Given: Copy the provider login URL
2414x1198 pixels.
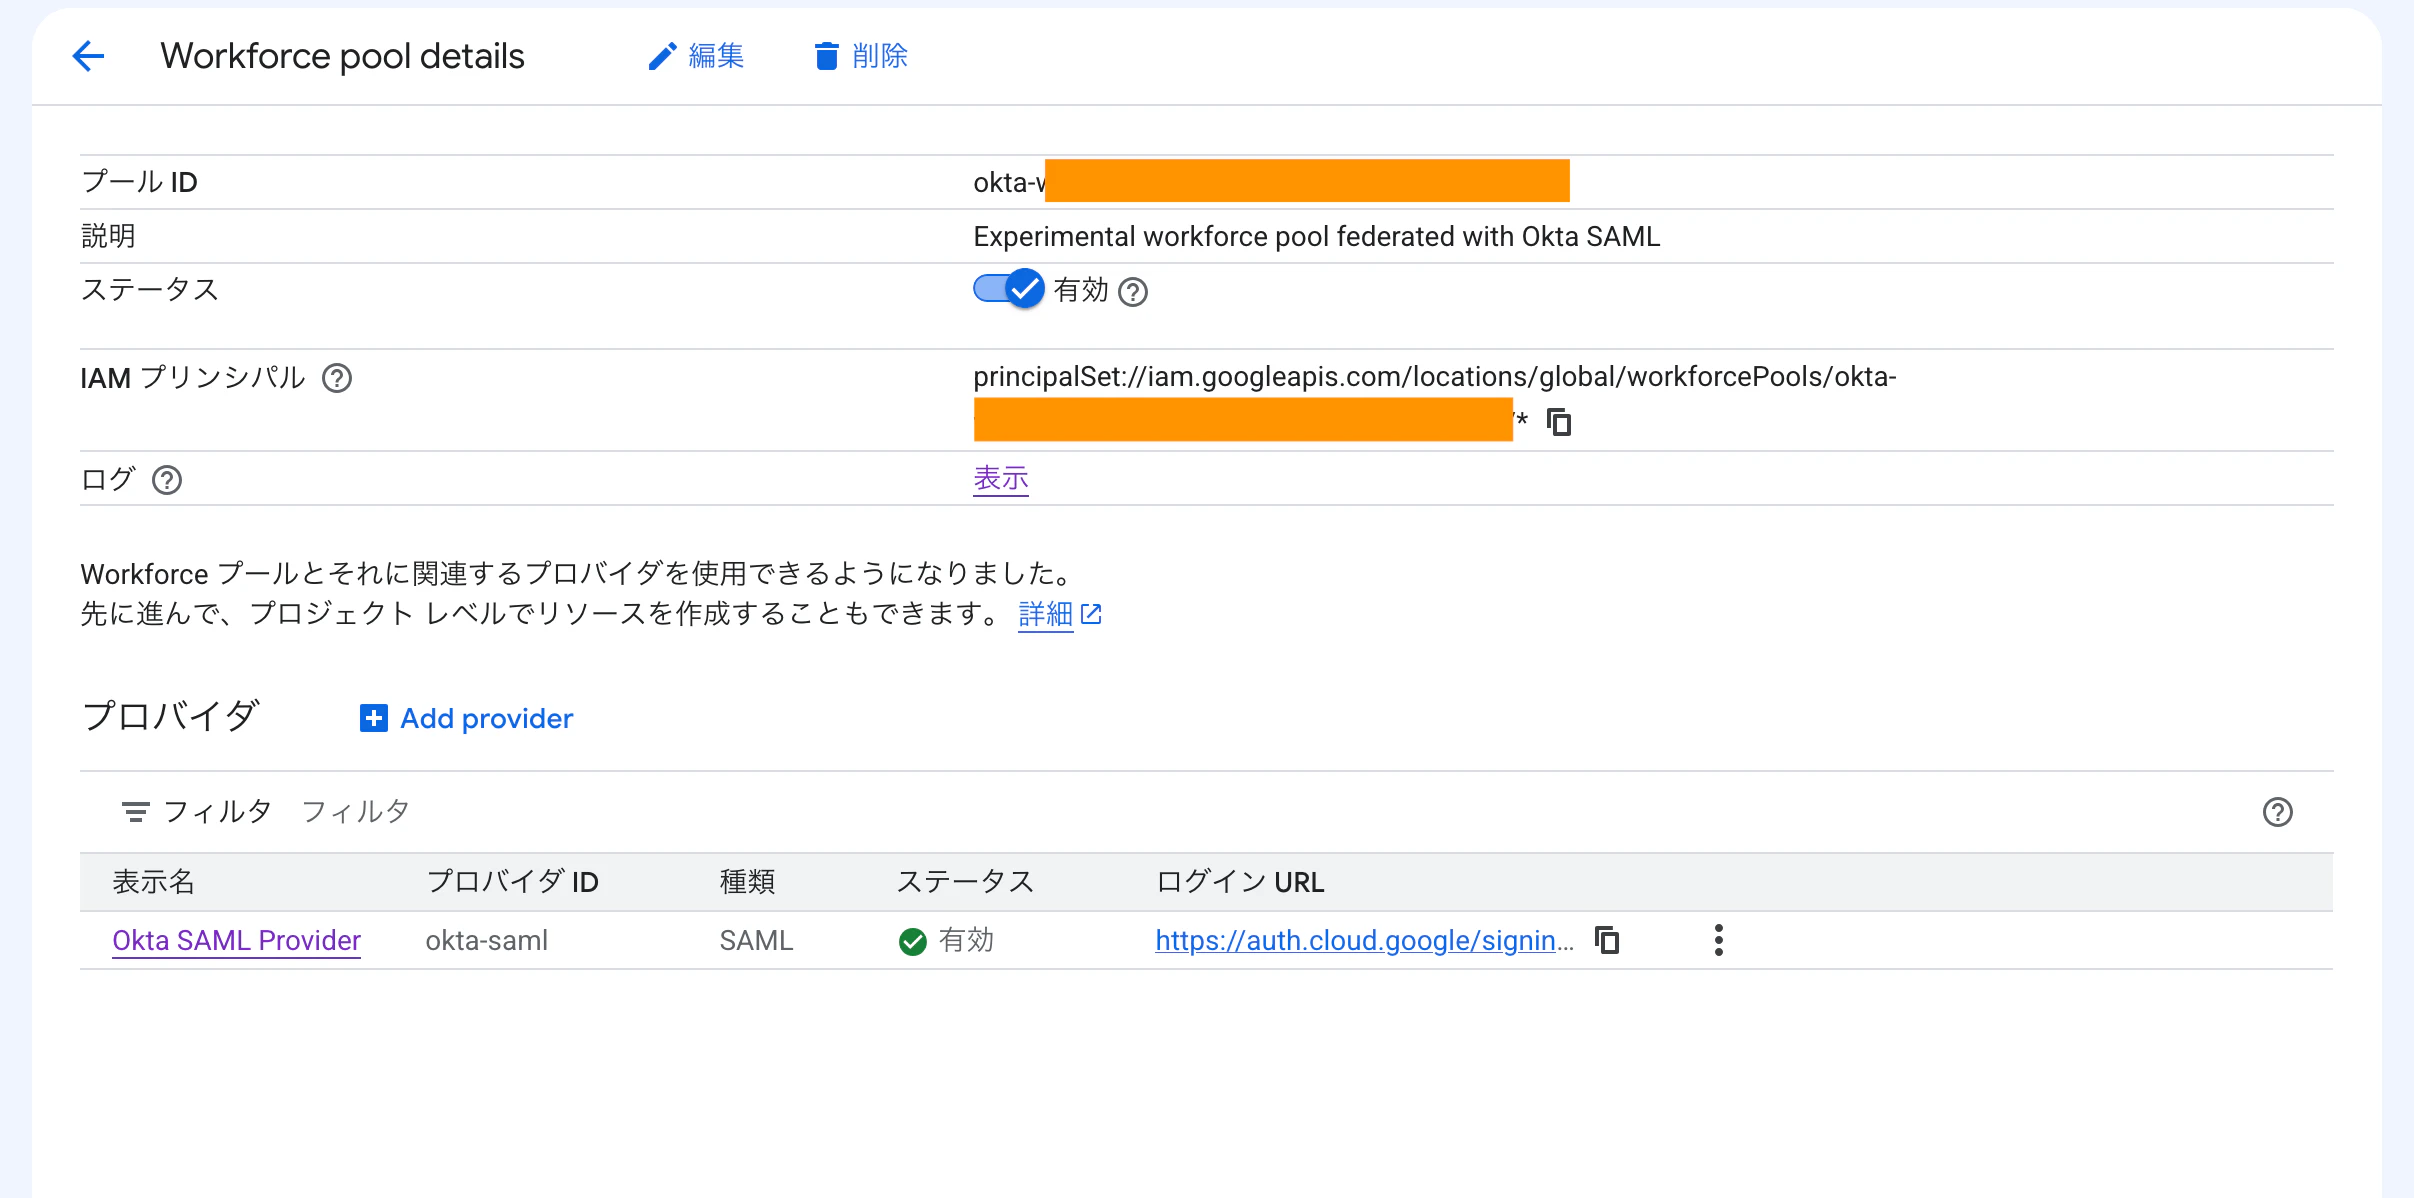Looking at the screenshot, I should (1607, 940).
